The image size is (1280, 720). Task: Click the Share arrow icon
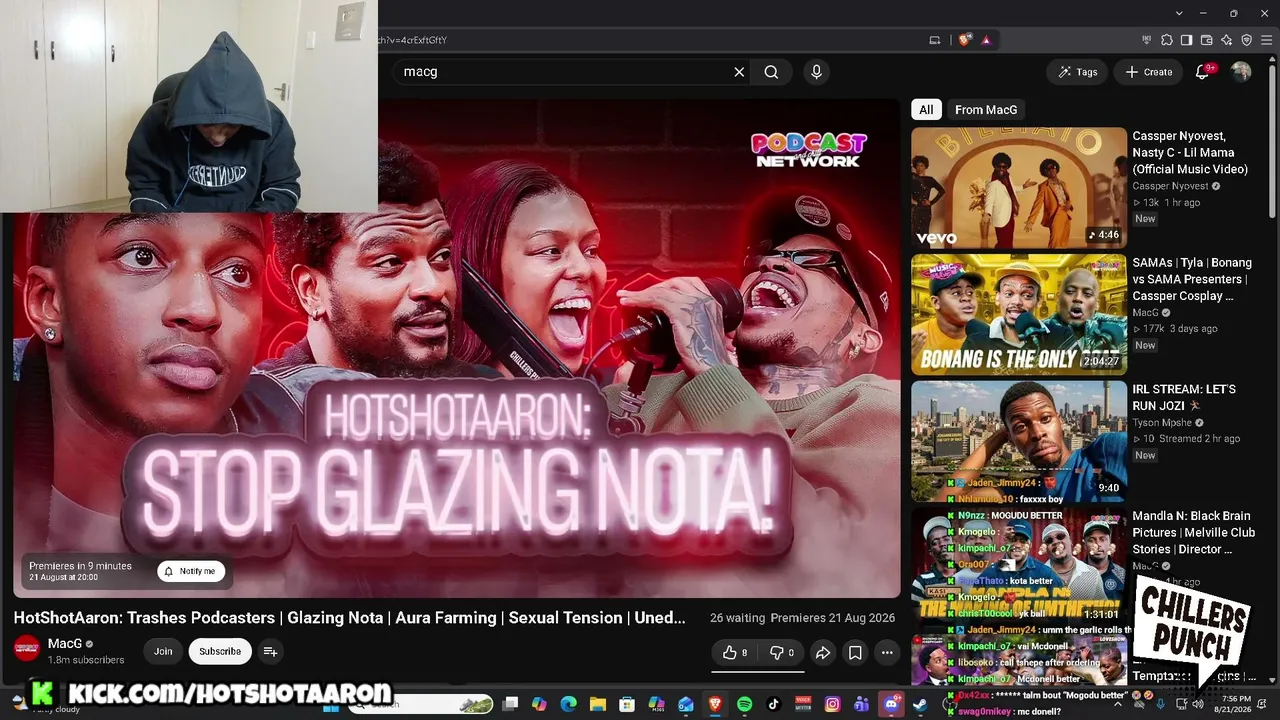coord(822,653)
